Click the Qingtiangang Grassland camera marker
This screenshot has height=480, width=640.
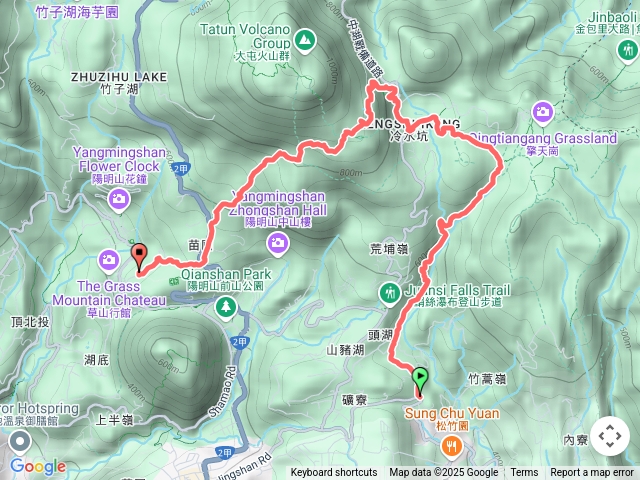[x=543, y=113]
